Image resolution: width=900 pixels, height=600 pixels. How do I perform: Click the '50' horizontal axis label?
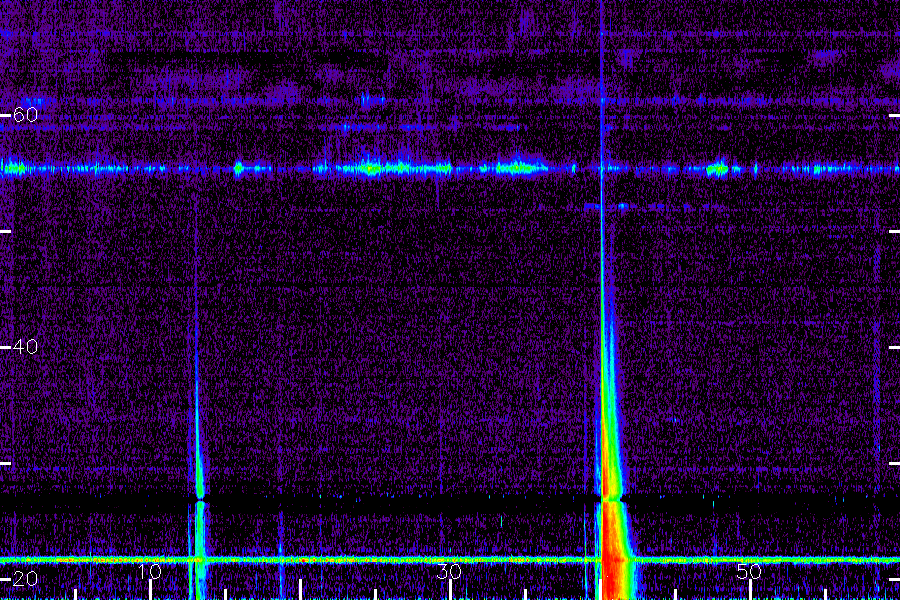tap(749, 572)
